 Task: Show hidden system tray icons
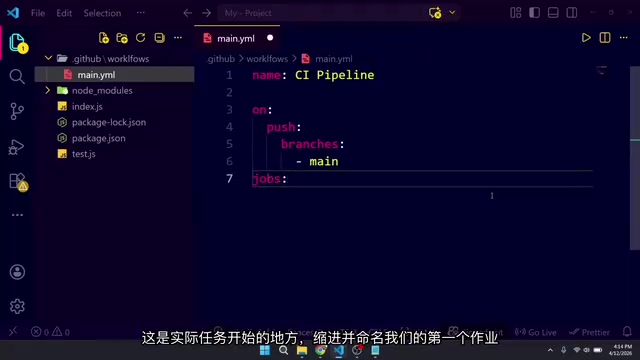[550, 350]
